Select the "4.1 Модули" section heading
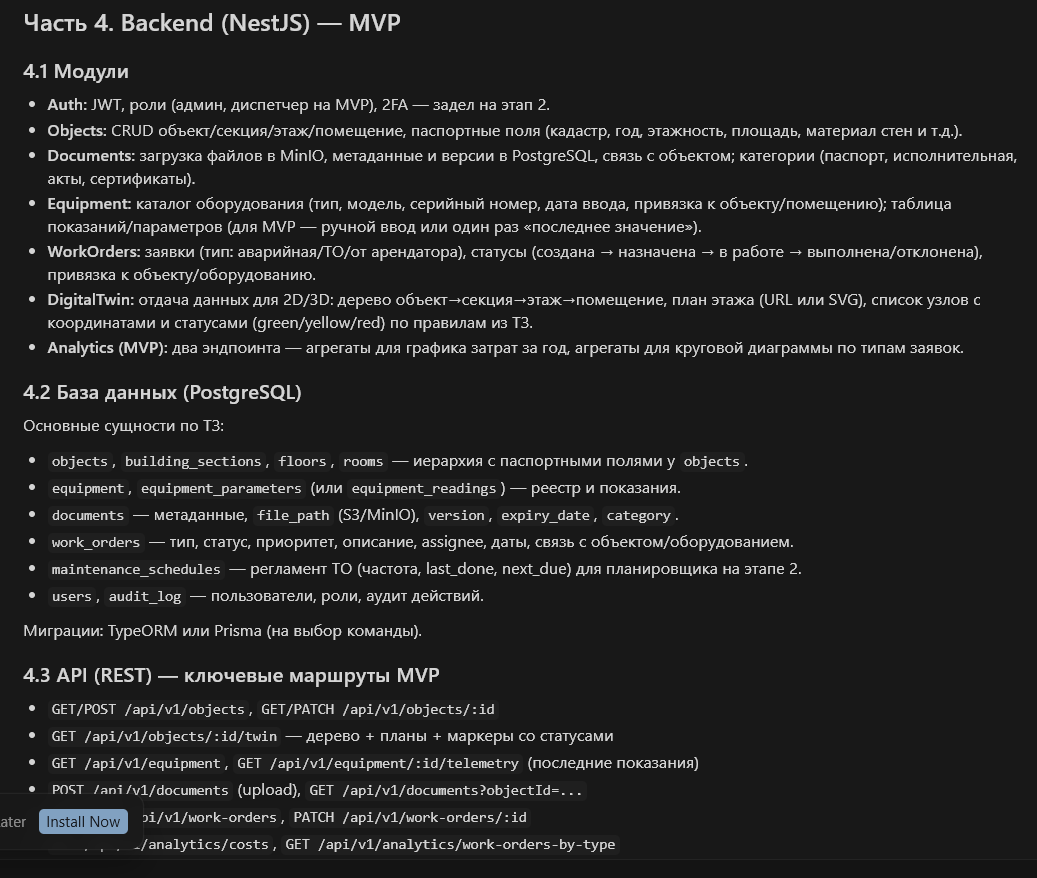1037x878 pixels. pyautogui.click(x=76, y=71)
